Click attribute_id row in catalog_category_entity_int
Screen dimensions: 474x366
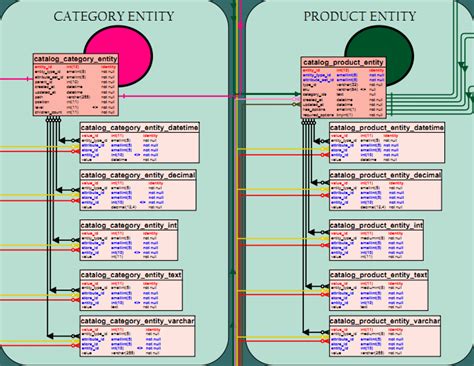coord(129,243)
